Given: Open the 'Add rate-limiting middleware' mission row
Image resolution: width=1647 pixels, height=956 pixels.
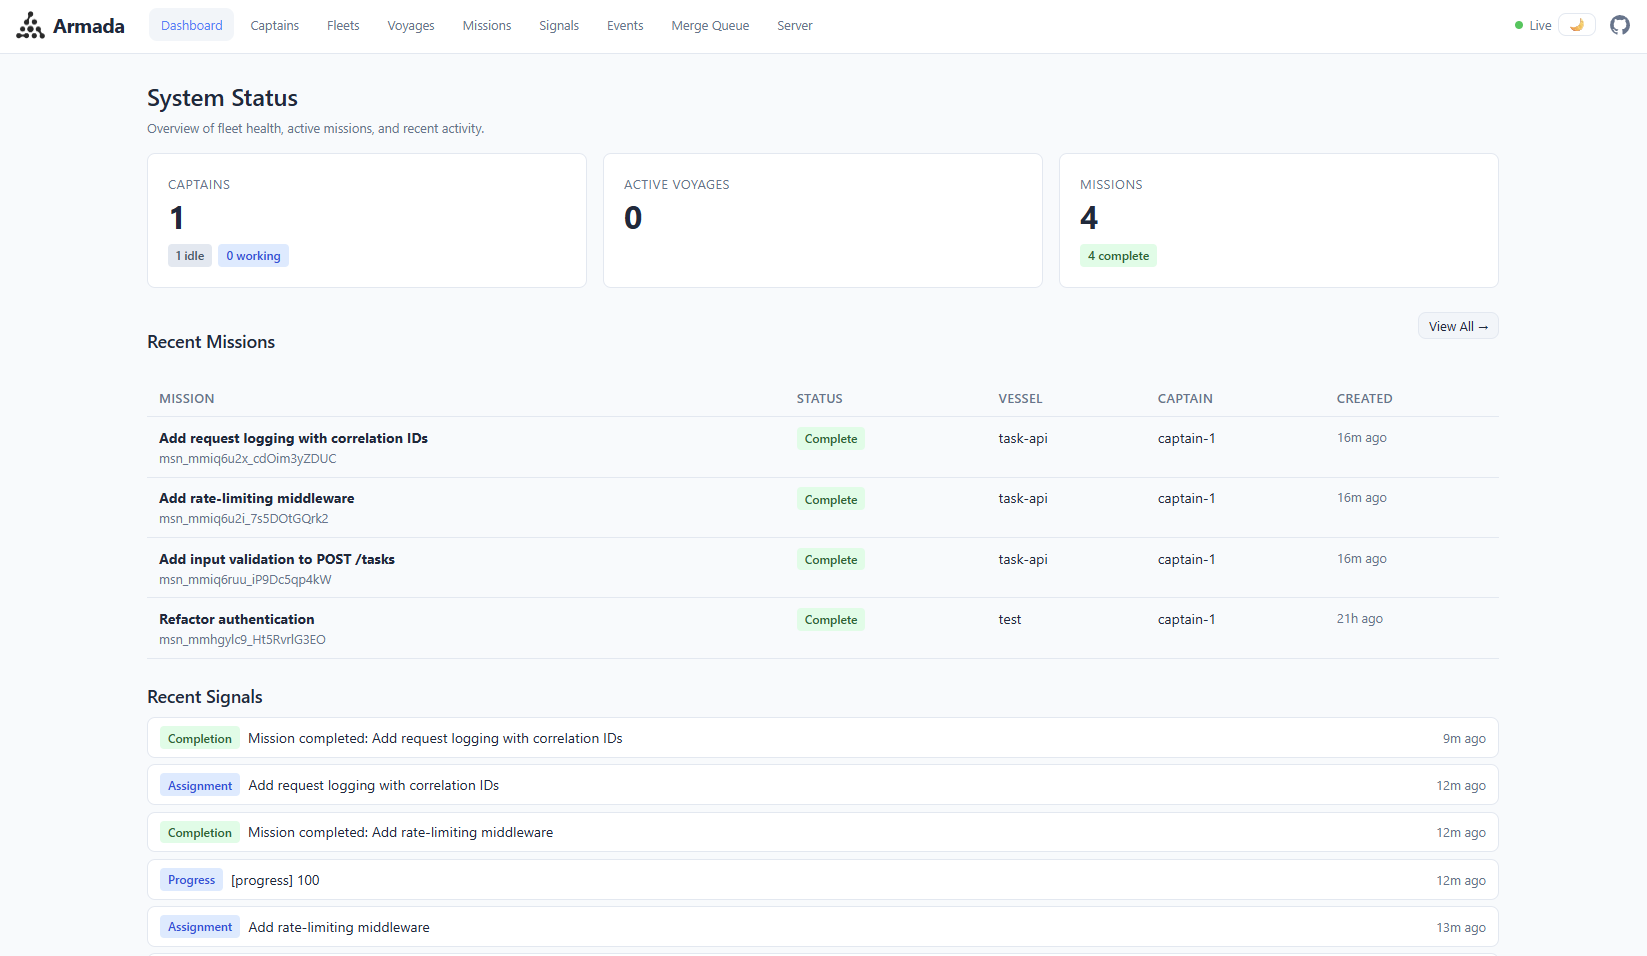Looking at the screenshot, I should [x=256, y=498].
